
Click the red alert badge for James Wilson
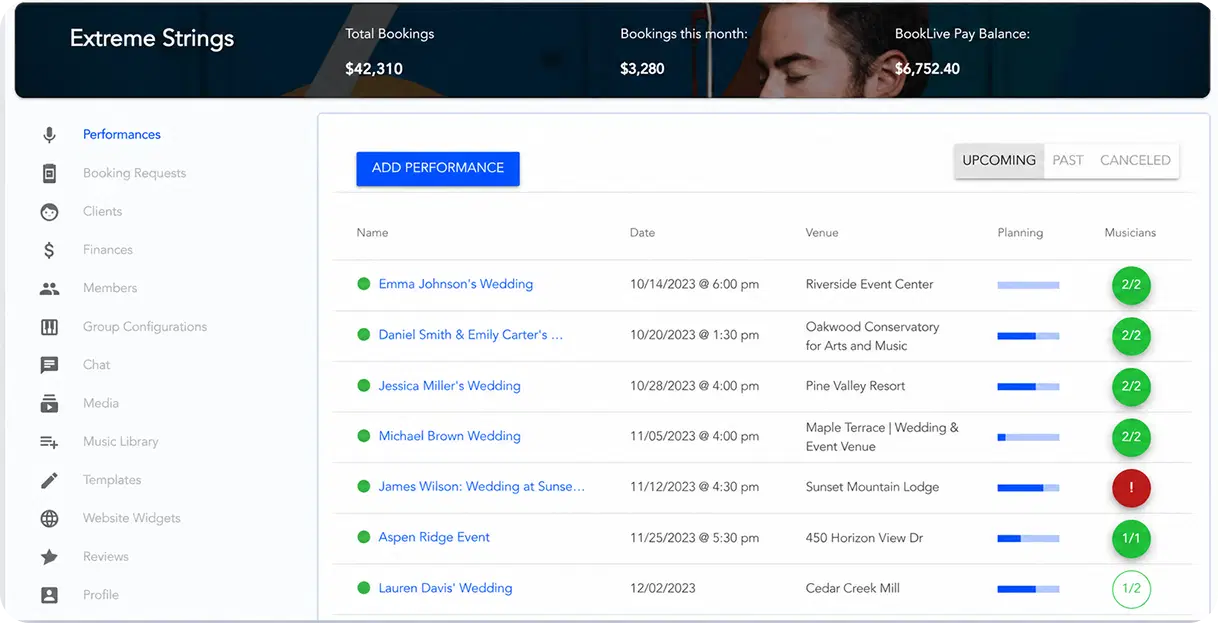click(1131, 488)
